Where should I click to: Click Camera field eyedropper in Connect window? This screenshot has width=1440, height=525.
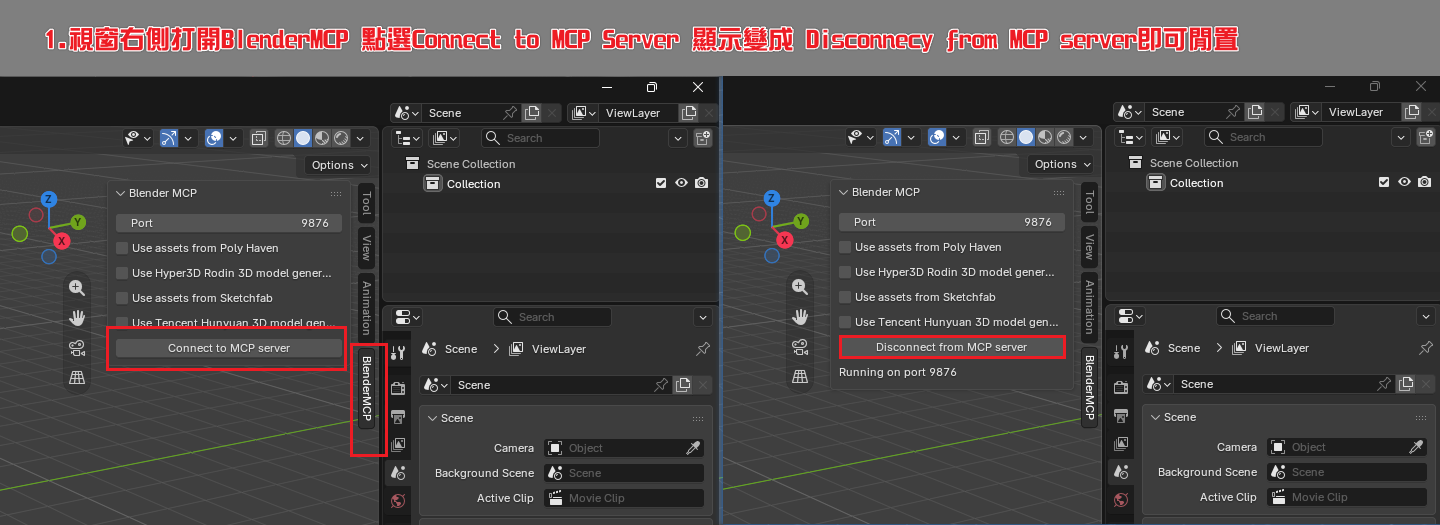(x=693, y=448)
